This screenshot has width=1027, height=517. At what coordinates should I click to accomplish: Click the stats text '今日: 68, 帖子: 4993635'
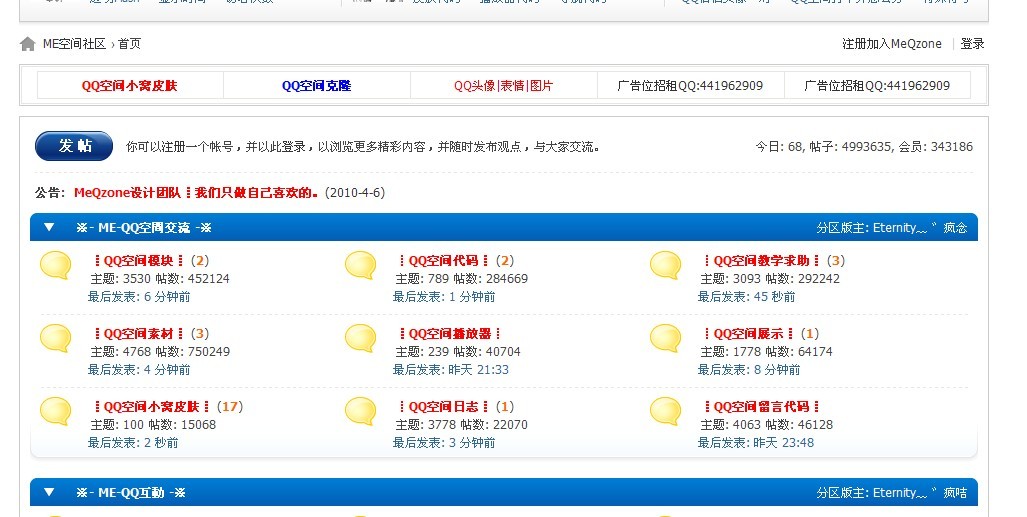coord(825,147)
